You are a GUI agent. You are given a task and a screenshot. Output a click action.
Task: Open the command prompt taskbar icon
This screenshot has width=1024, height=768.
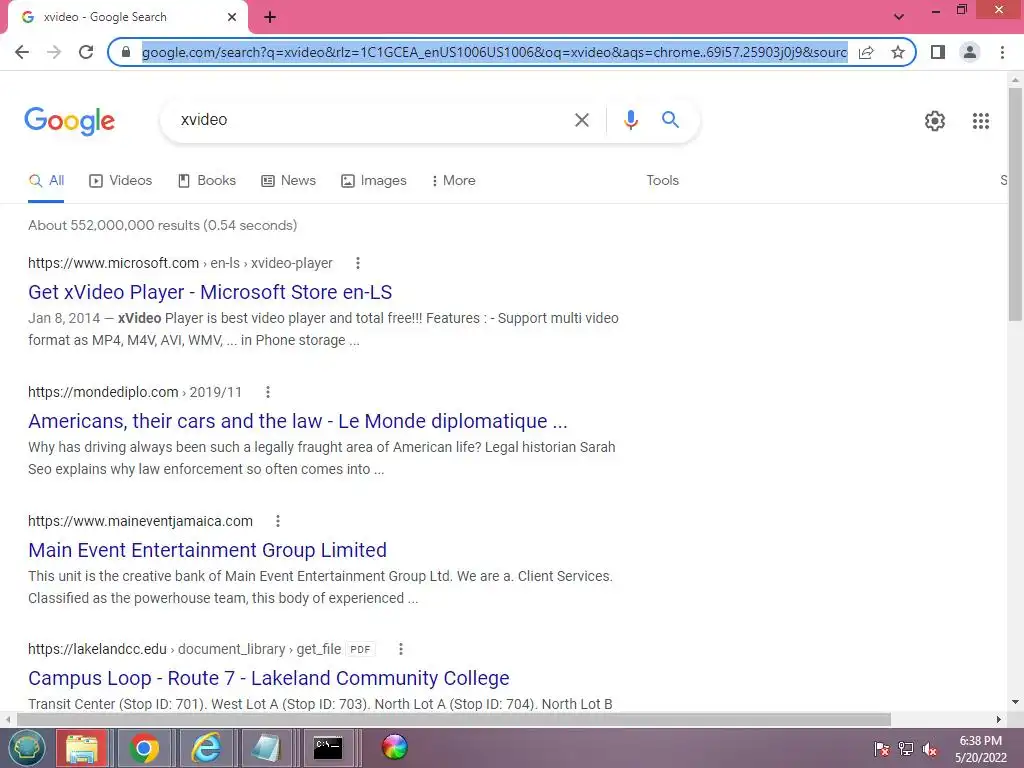(328, 748)
